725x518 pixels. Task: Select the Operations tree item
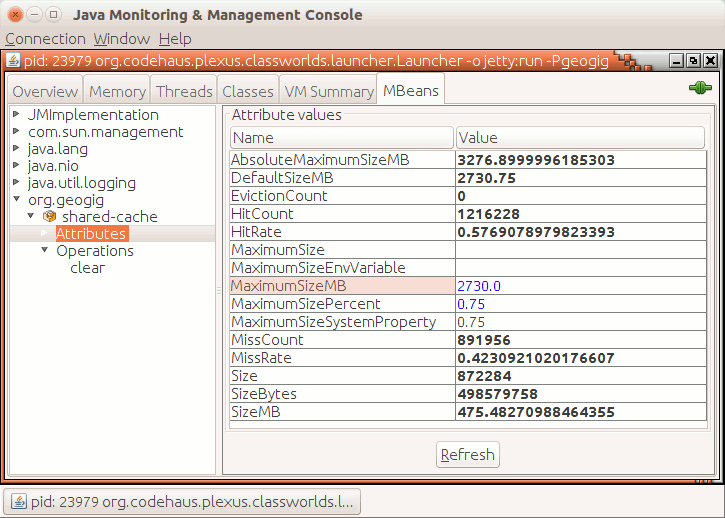(95, 251)
